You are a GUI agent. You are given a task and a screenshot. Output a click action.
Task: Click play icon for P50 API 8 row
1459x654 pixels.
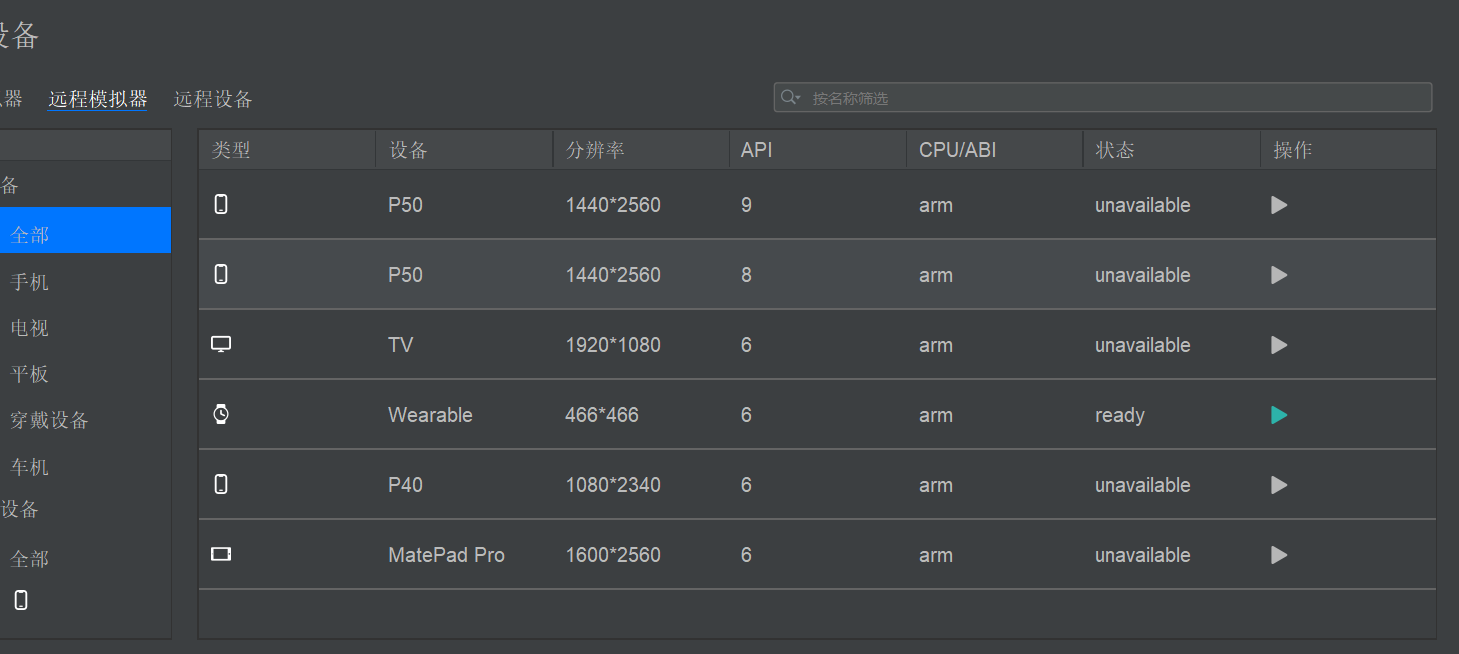pyautogui.click(x=1278, y=275)
